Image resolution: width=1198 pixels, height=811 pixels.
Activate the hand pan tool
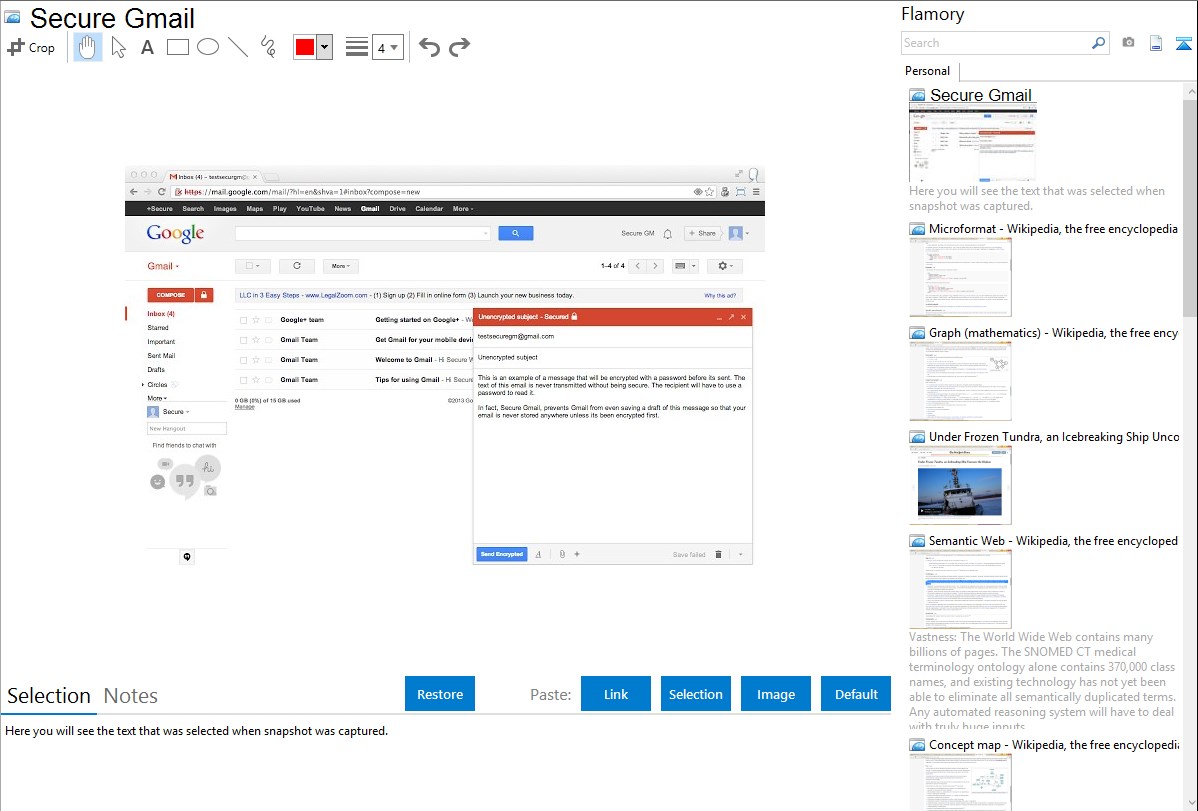[x=88, y=47]
